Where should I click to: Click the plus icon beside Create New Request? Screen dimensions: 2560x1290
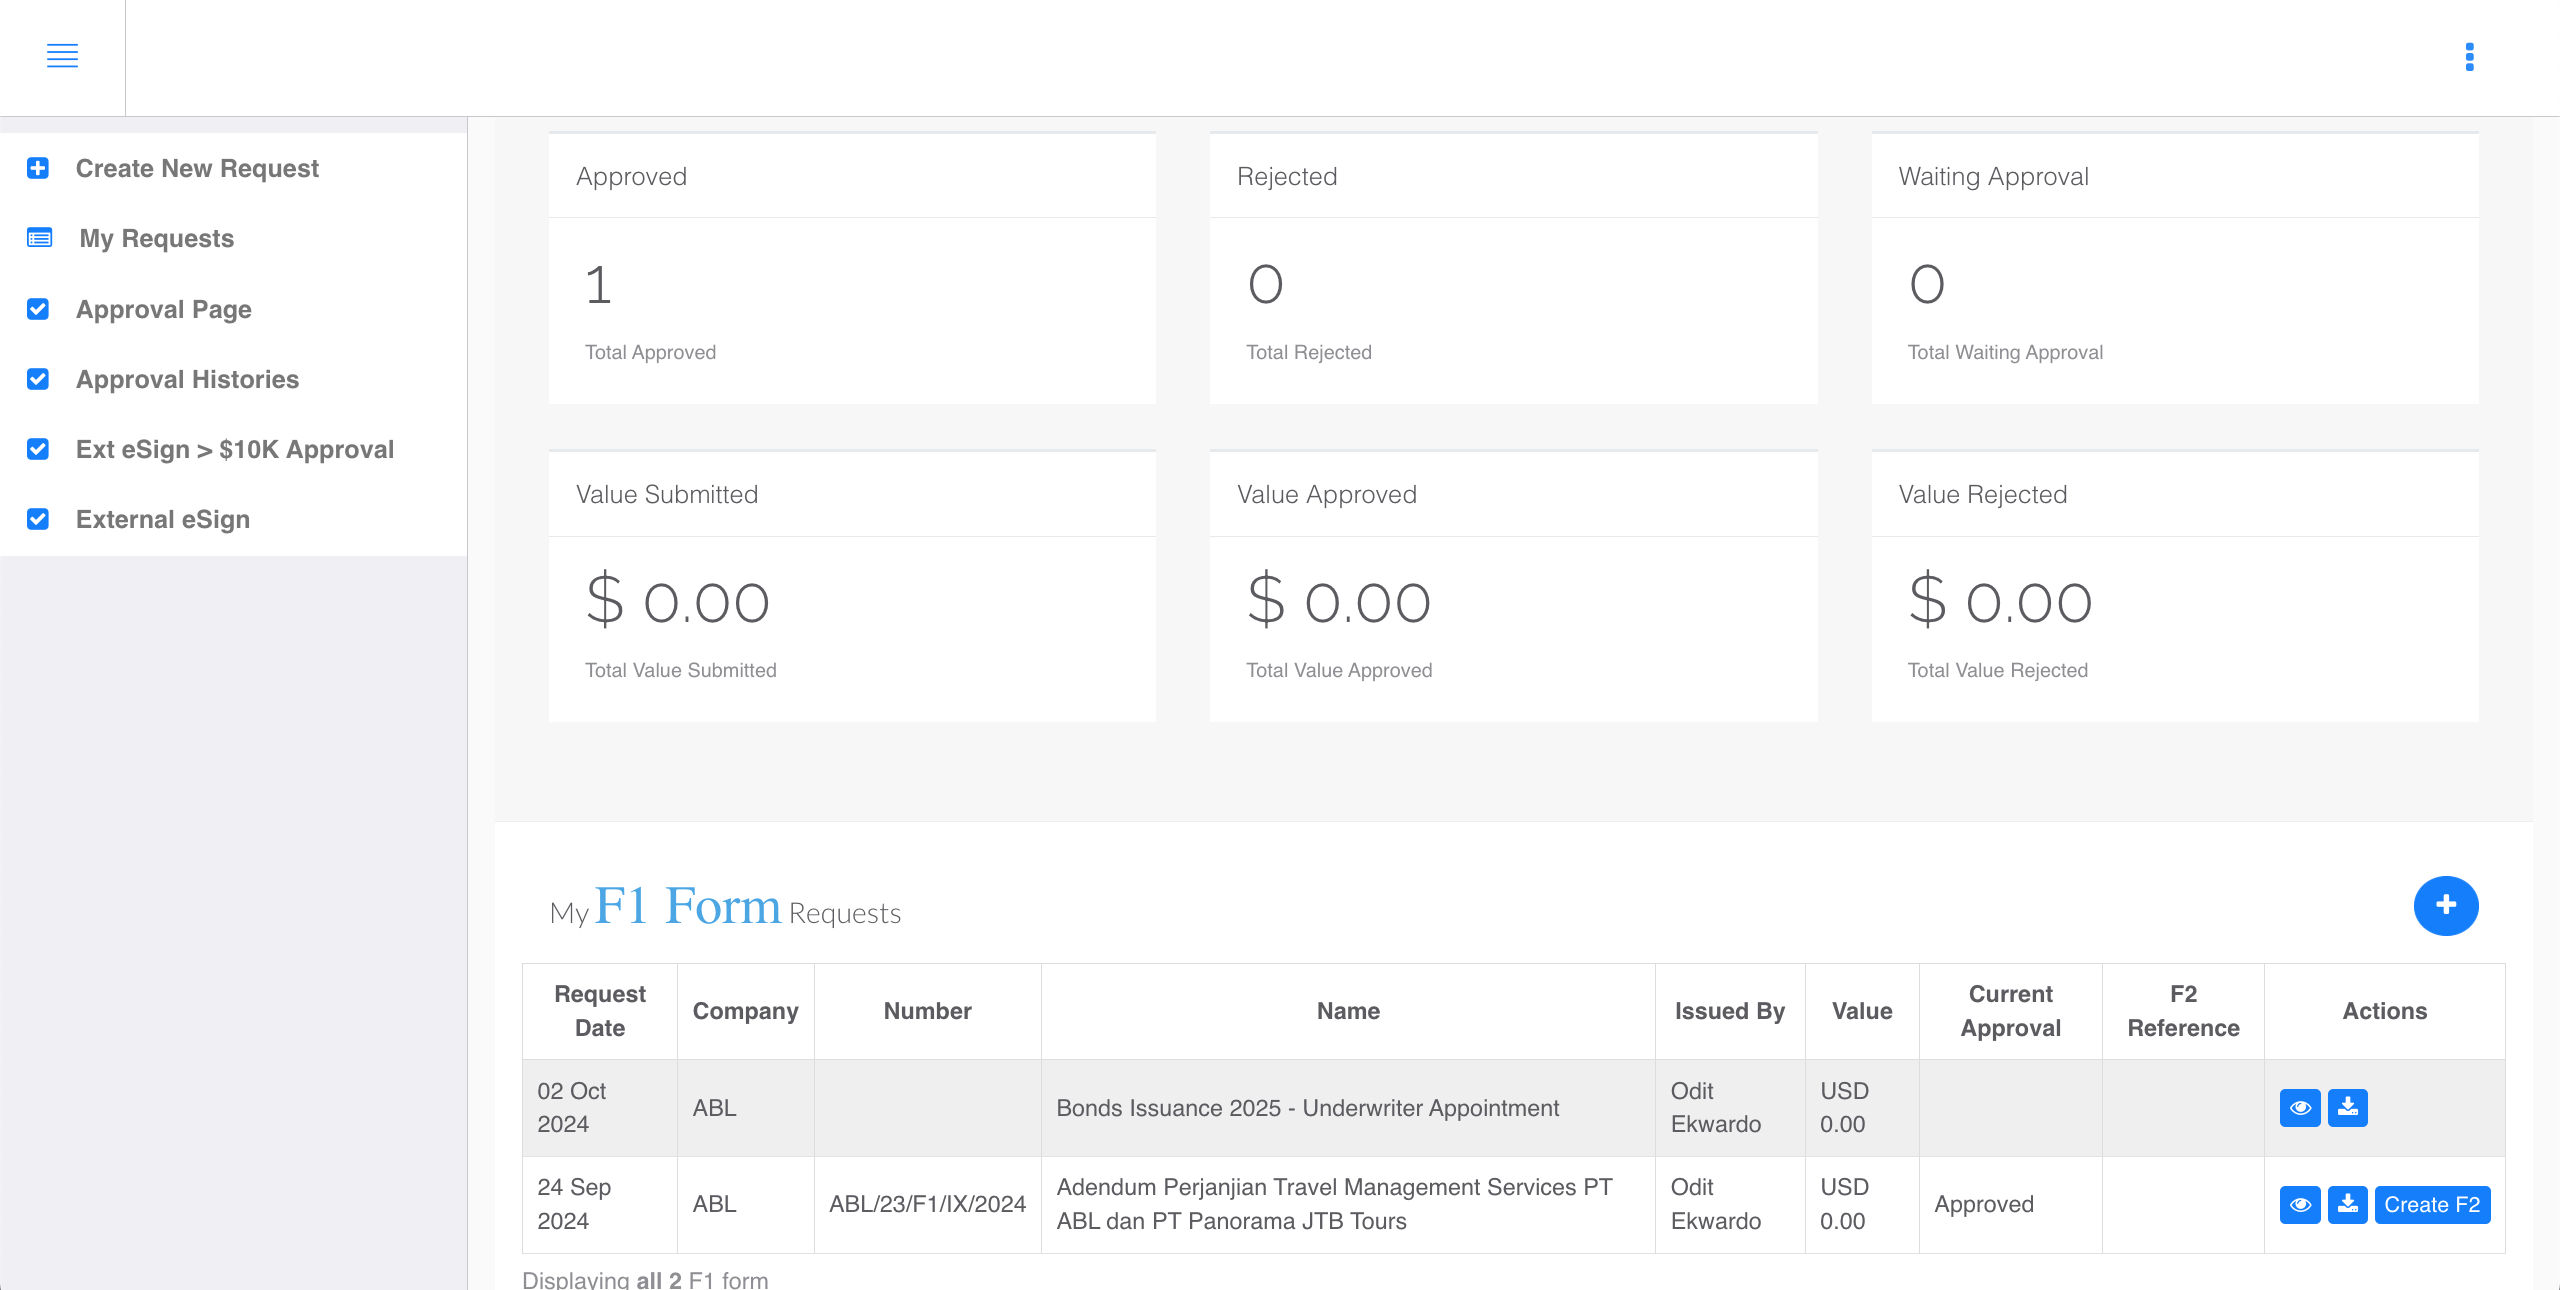click(38, 168)
